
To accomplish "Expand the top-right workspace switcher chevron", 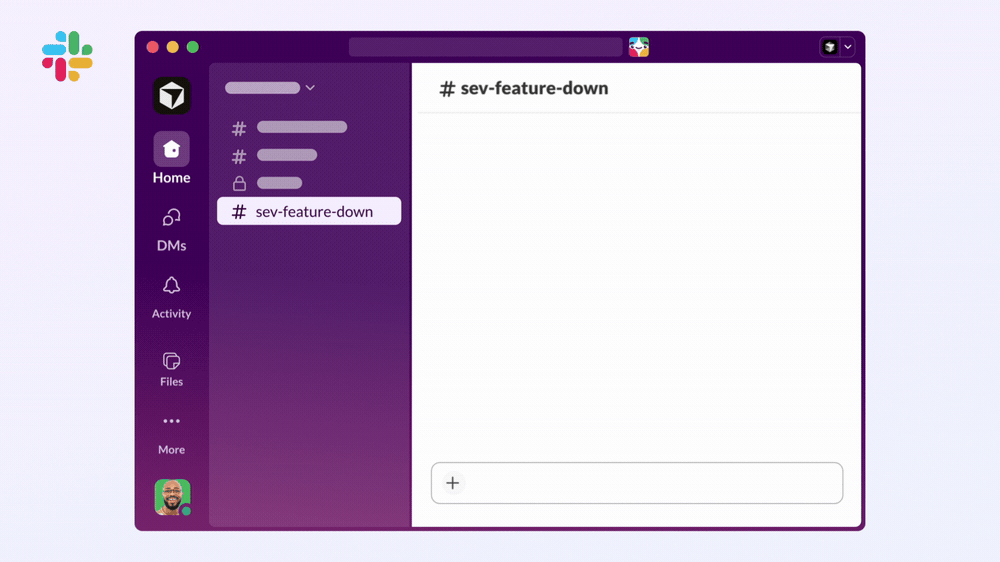I will pos(848,47).
